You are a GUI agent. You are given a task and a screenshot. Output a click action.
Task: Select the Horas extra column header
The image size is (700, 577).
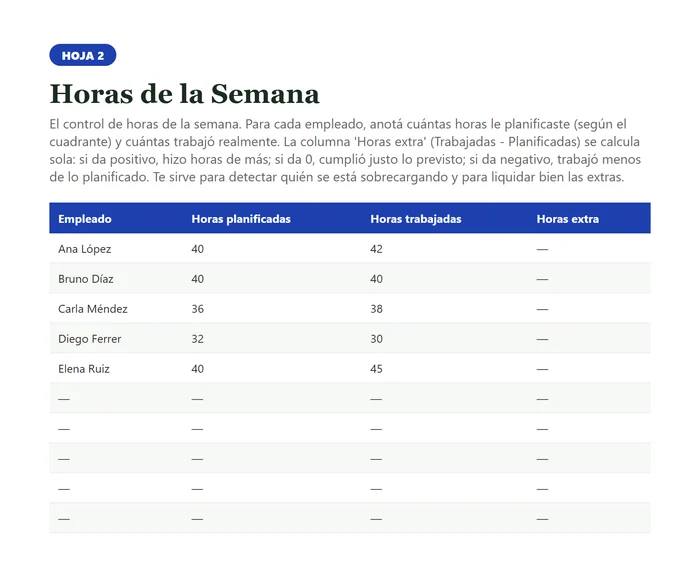pos(567,219)
